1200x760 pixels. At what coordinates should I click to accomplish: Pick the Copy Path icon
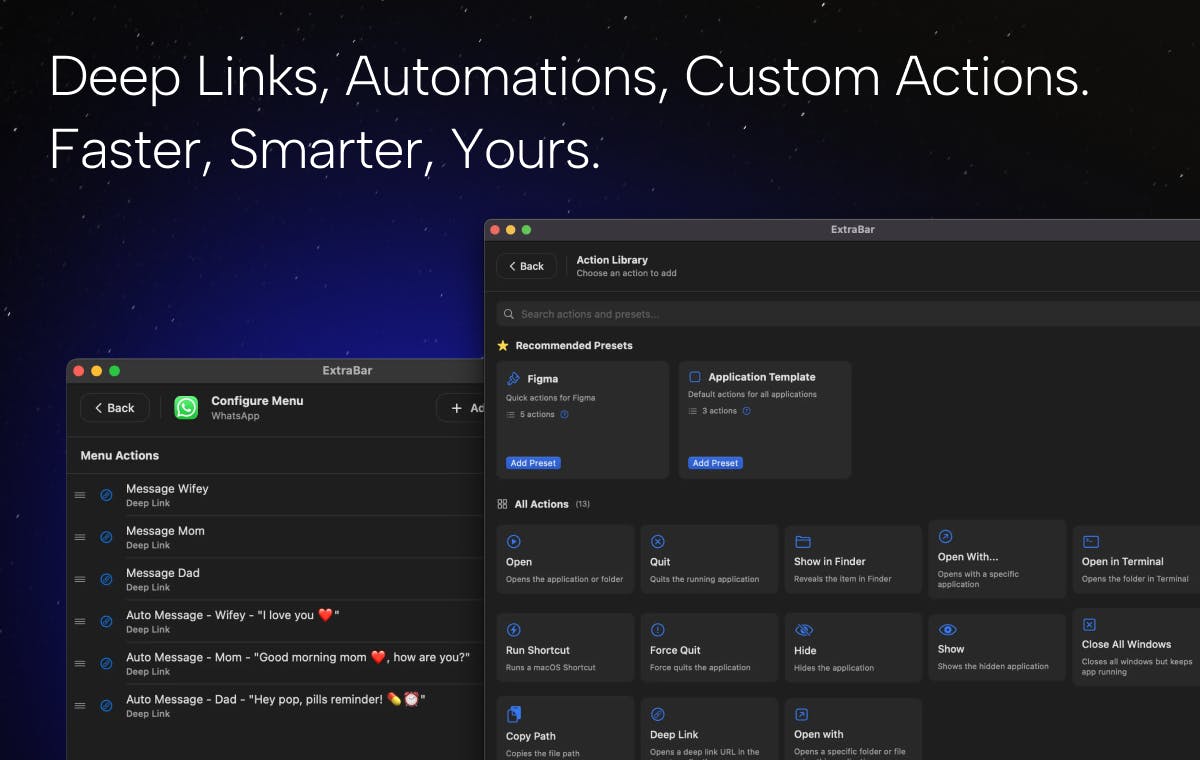(x=514, y=714)
